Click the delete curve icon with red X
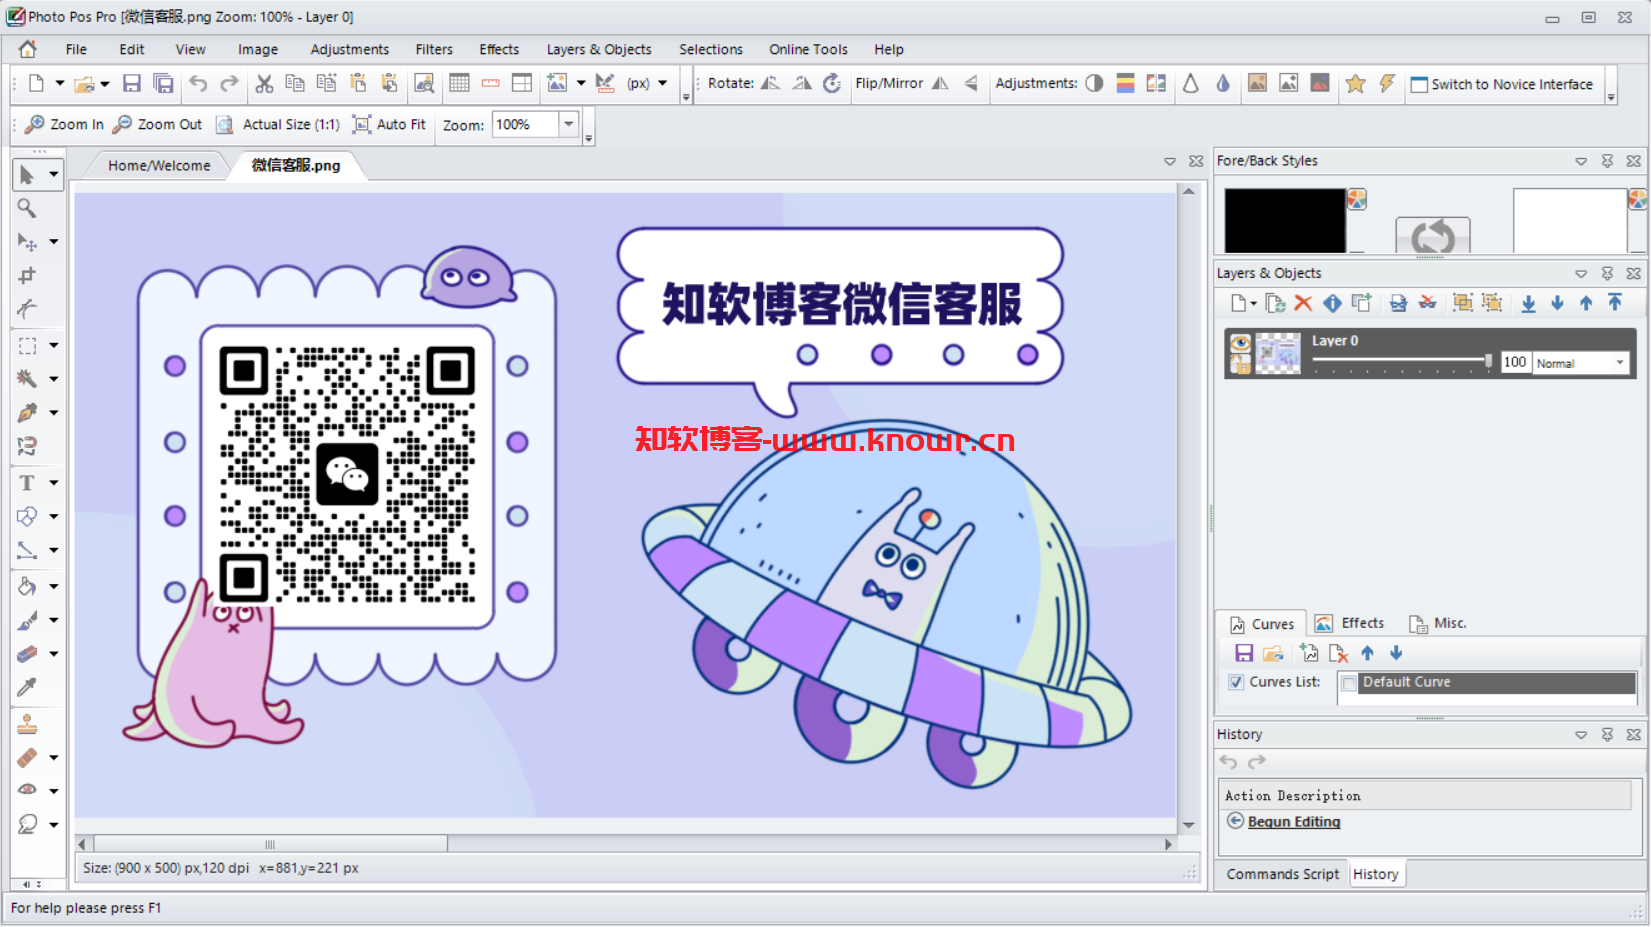 1338,653
